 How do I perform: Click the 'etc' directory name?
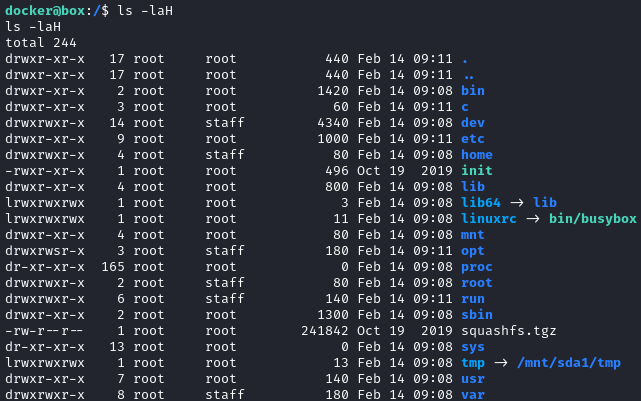click(x=473, y=139)
